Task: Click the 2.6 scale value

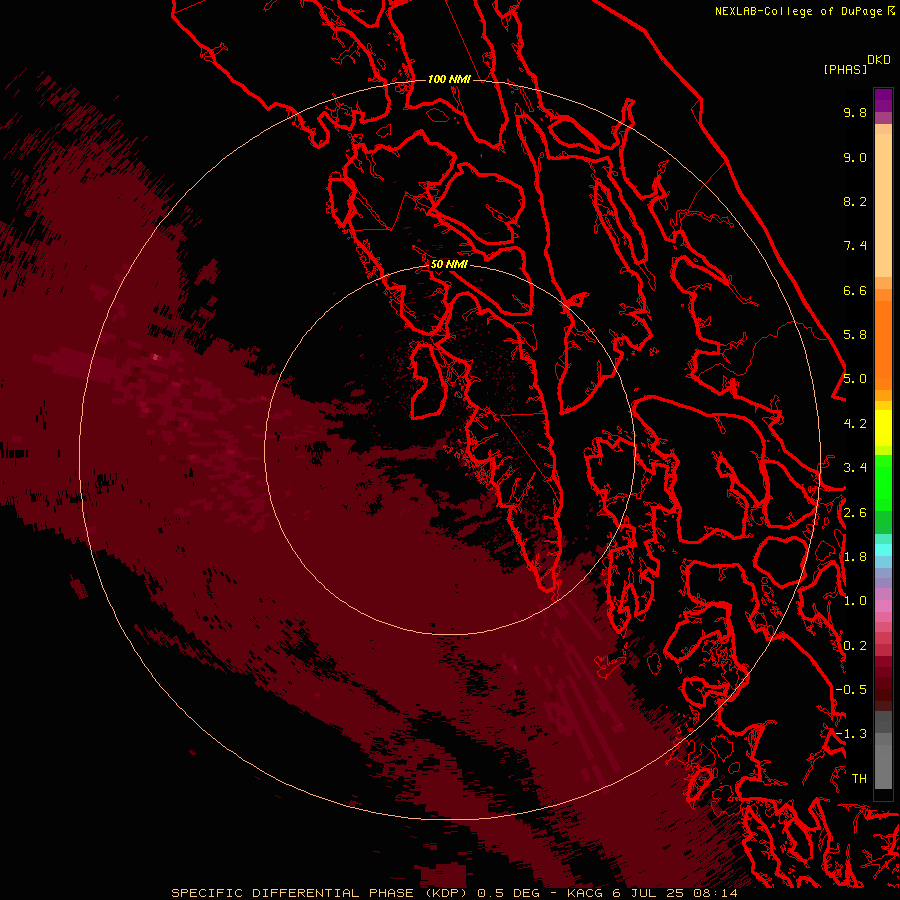Action: click(x=855, y=513)
